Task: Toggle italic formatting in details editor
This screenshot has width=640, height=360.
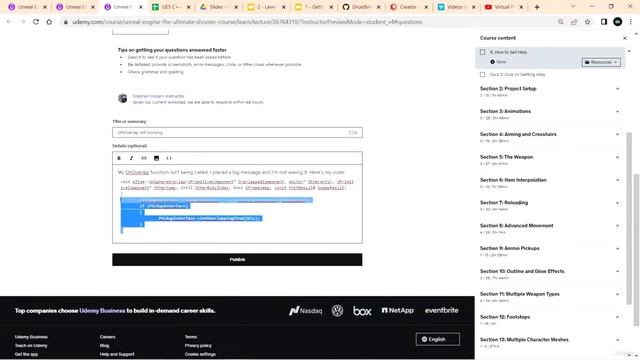Action: 131,158
